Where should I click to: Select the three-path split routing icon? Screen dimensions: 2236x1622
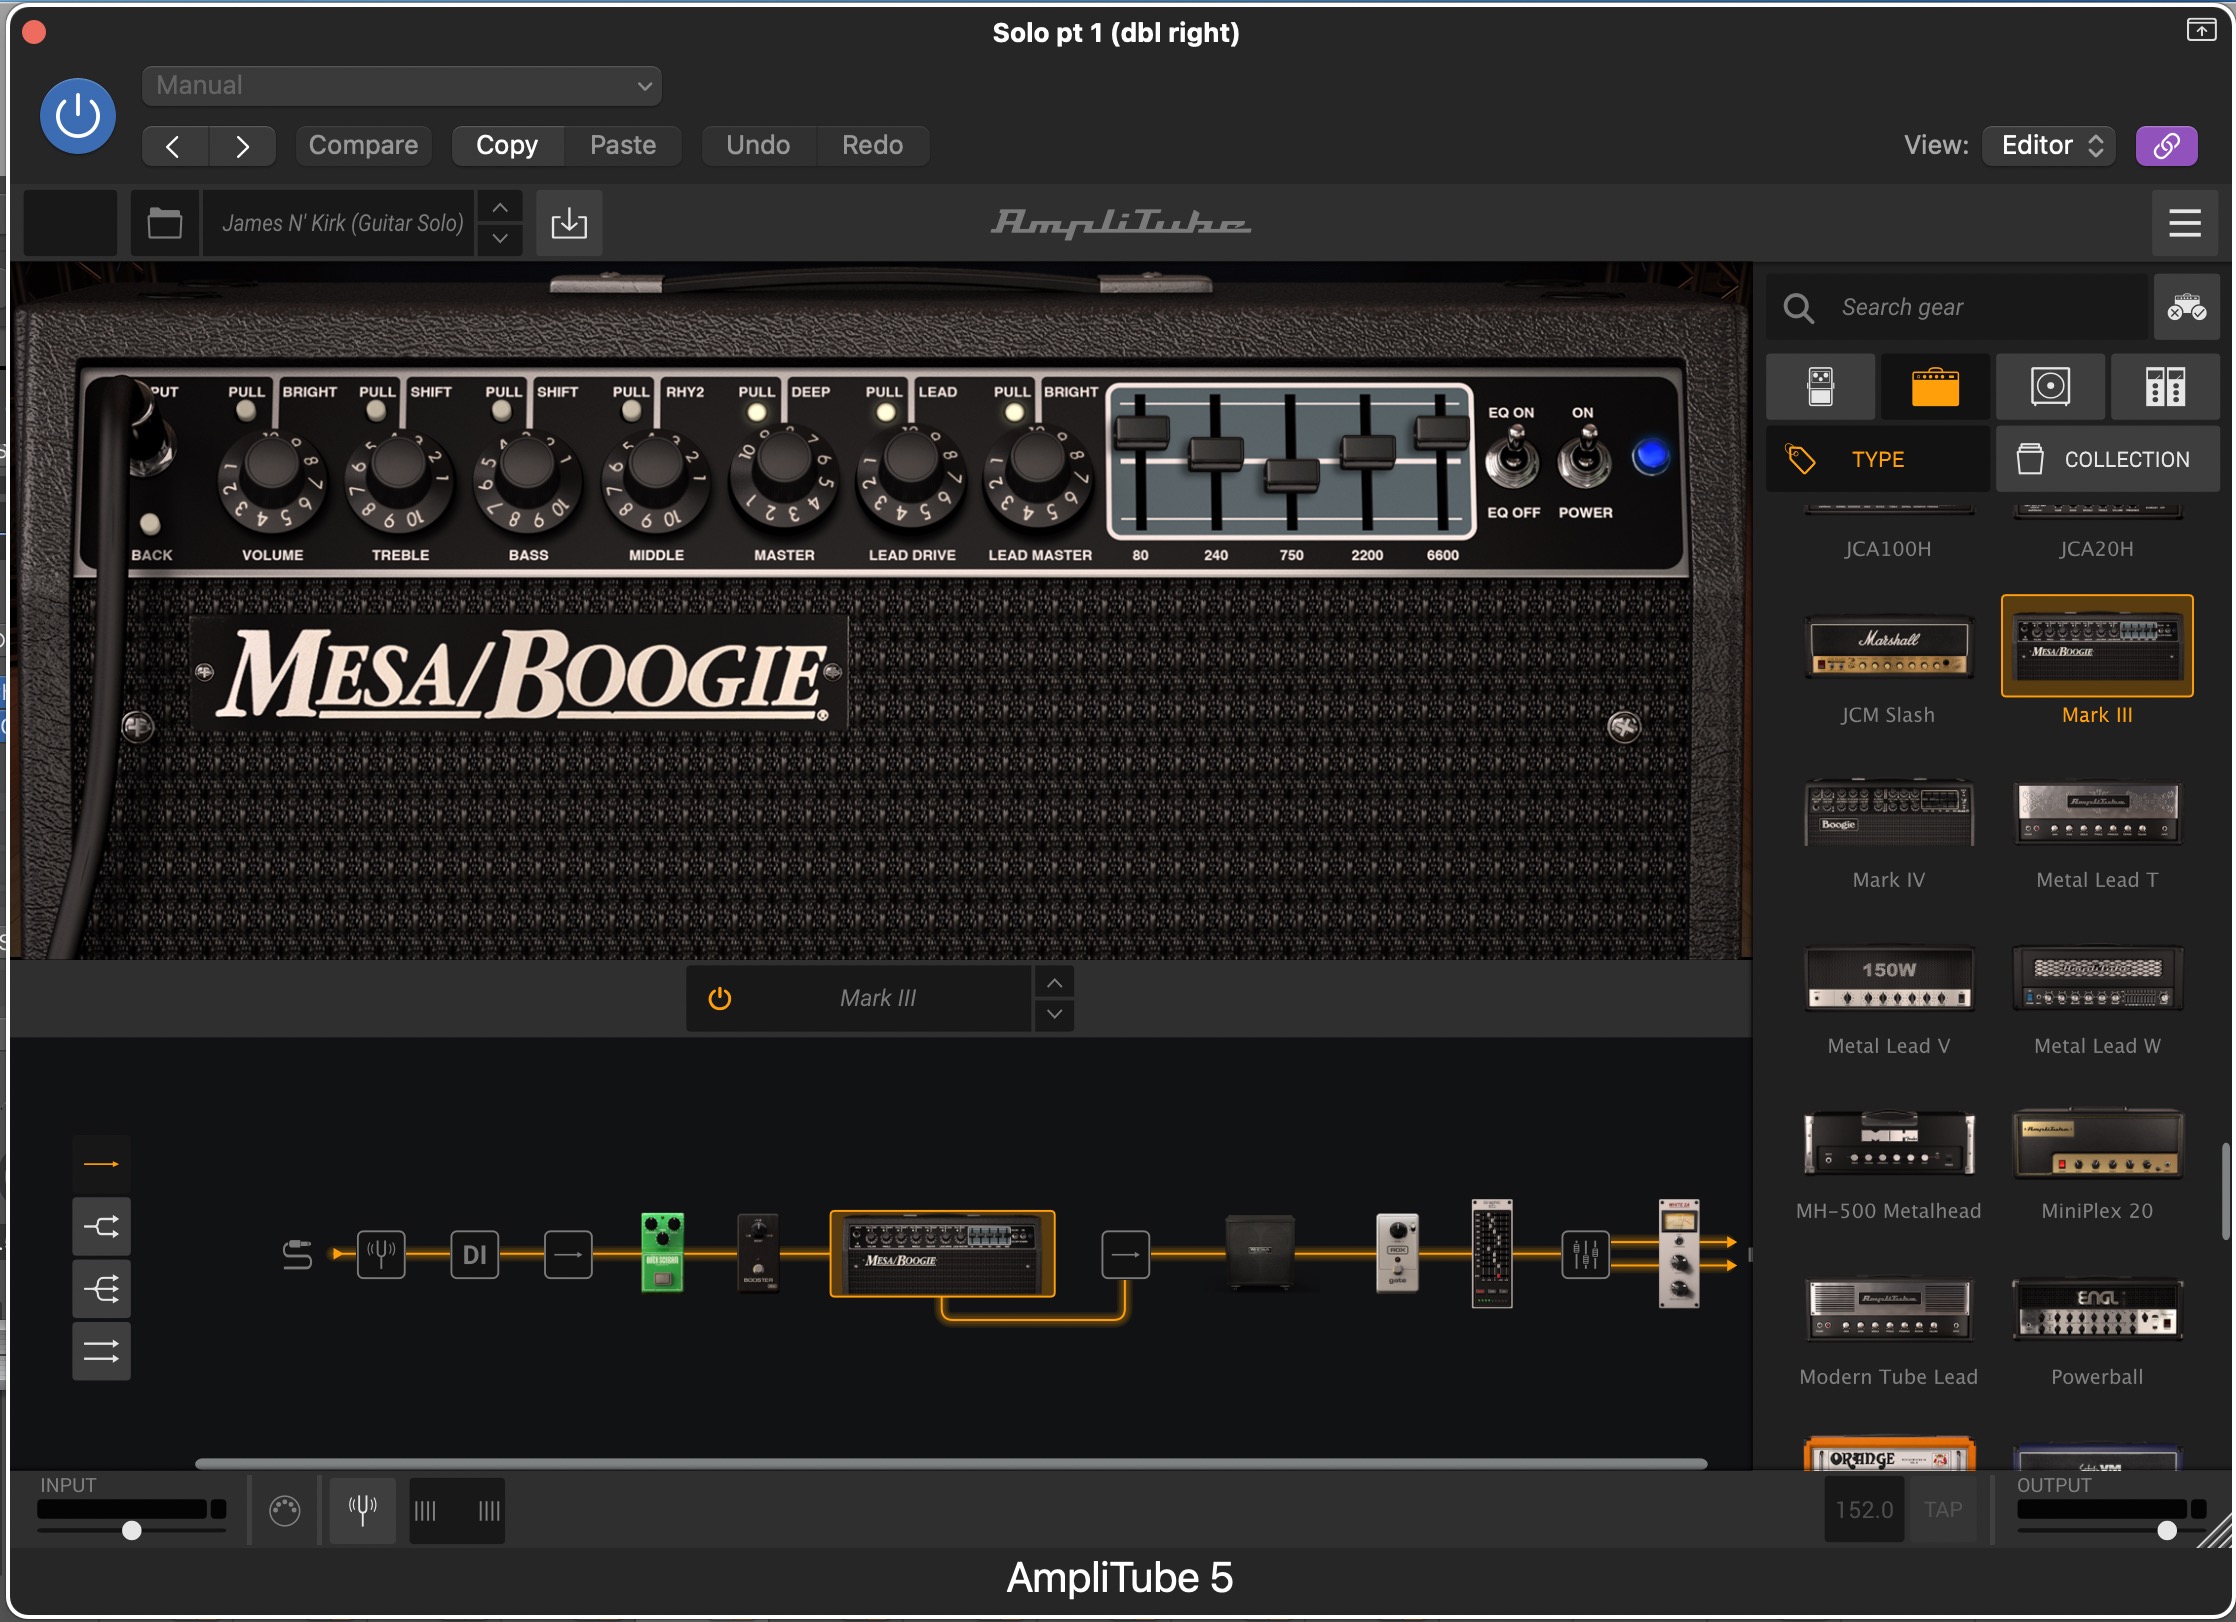101,1289
